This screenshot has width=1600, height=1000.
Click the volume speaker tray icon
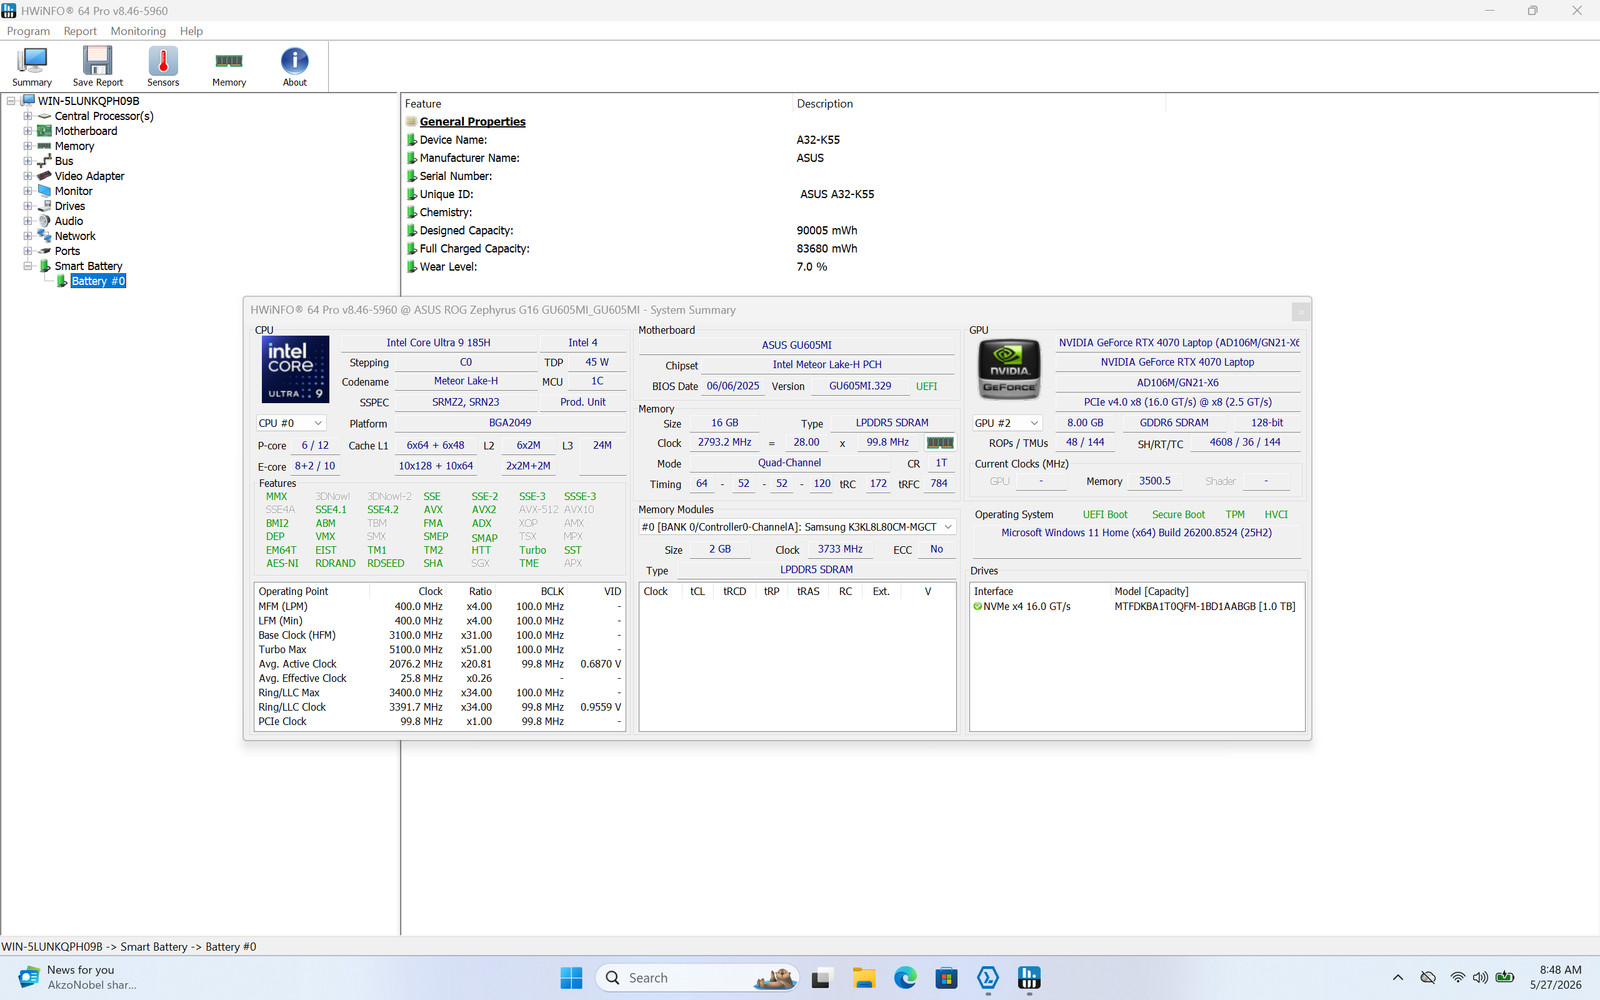[1480, 978]
